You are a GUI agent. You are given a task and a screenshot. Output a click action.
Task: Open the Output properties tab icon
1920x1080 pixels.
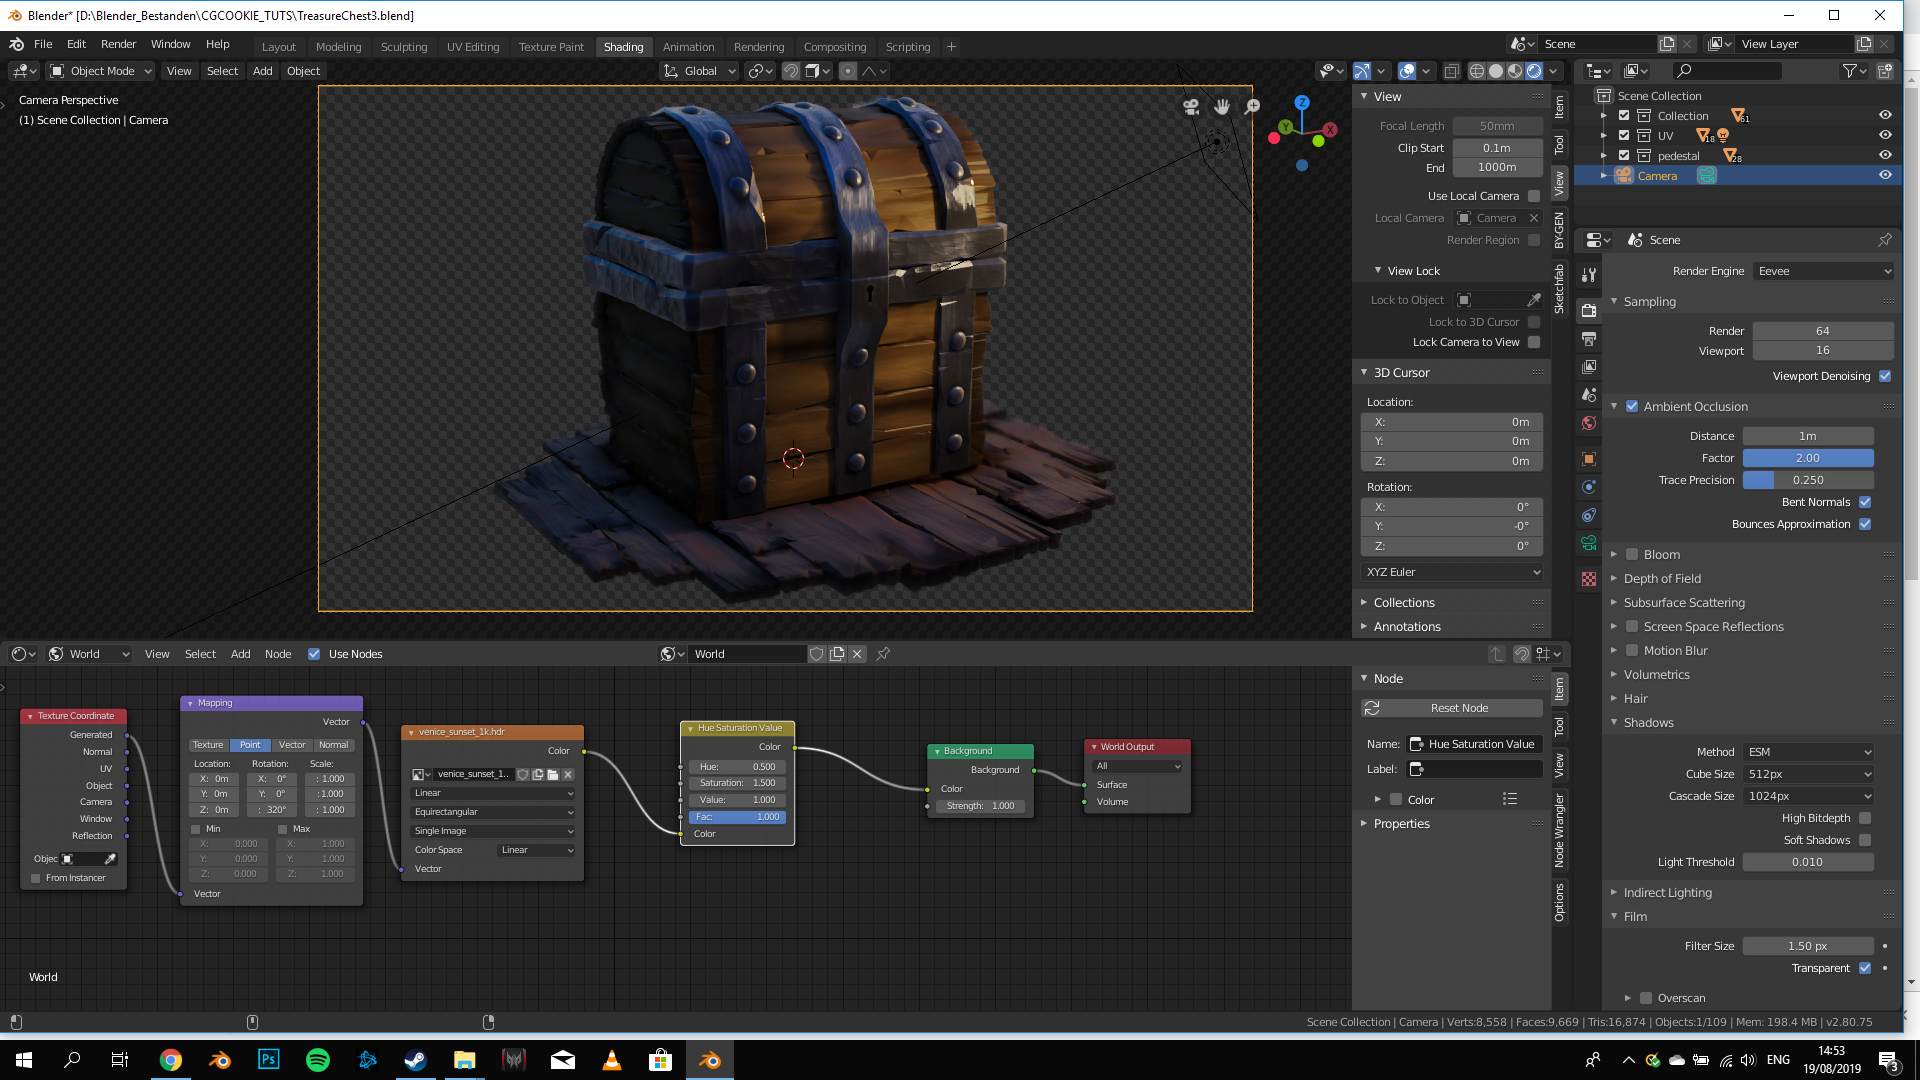tap(1589, 339)
